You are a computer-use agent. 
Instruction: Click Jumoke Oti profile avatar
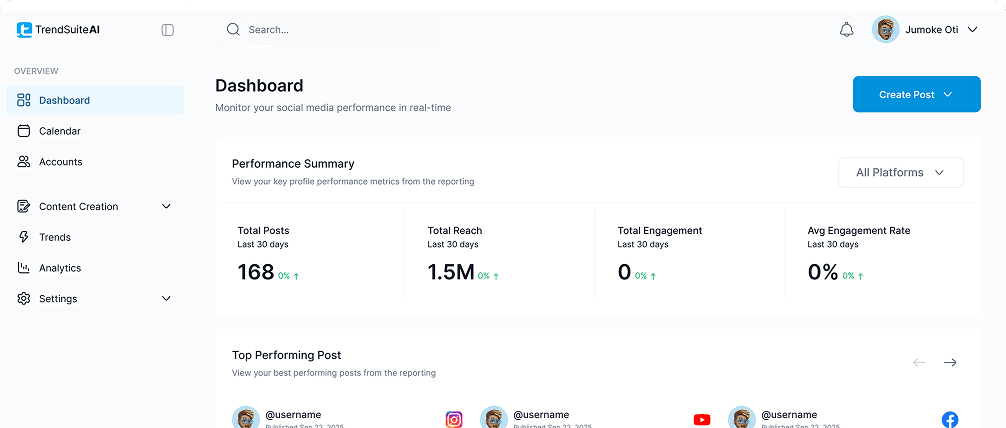pos(885,30)
